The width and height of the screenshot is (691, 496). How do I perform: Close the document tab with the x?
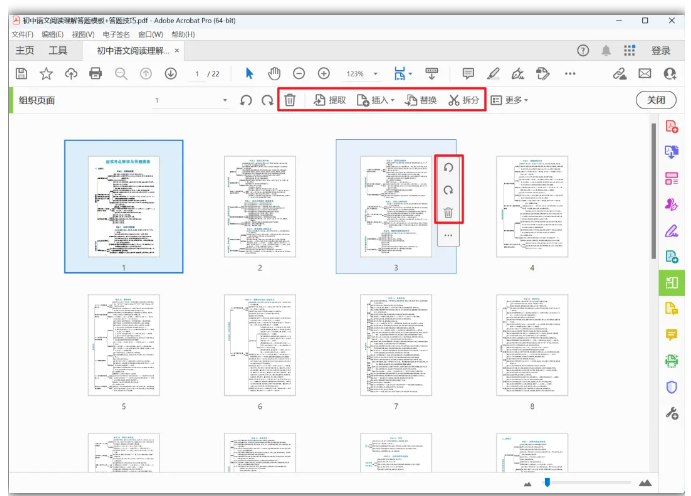[x=177, y=51]
